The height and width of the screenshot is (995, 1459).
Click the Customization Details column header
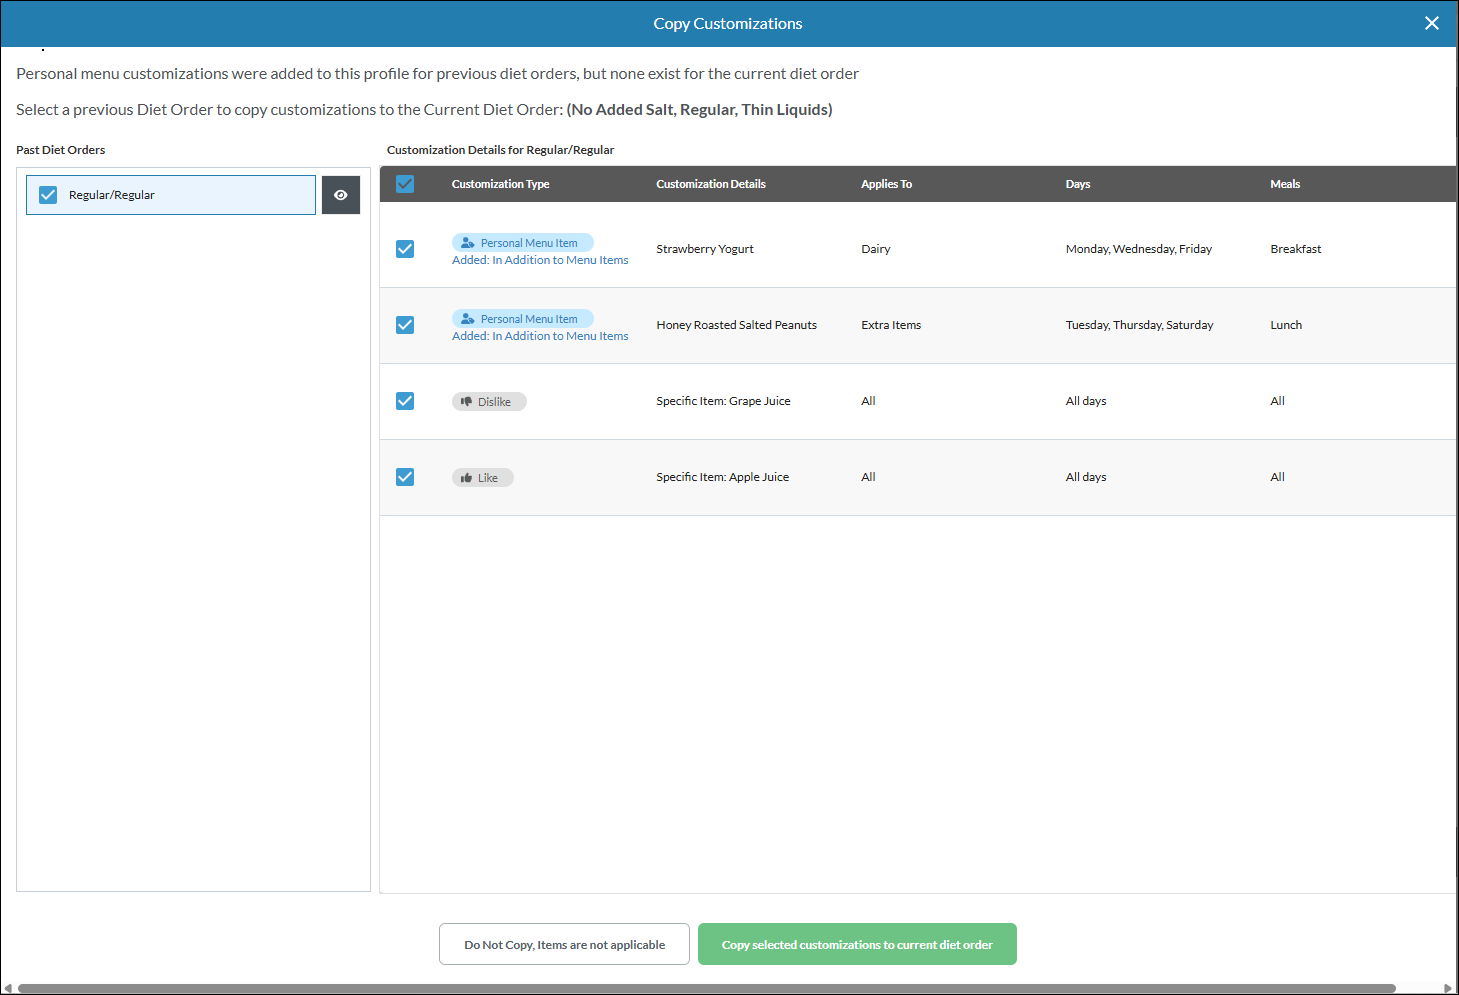pyautogui.click(x=711, y=184)
